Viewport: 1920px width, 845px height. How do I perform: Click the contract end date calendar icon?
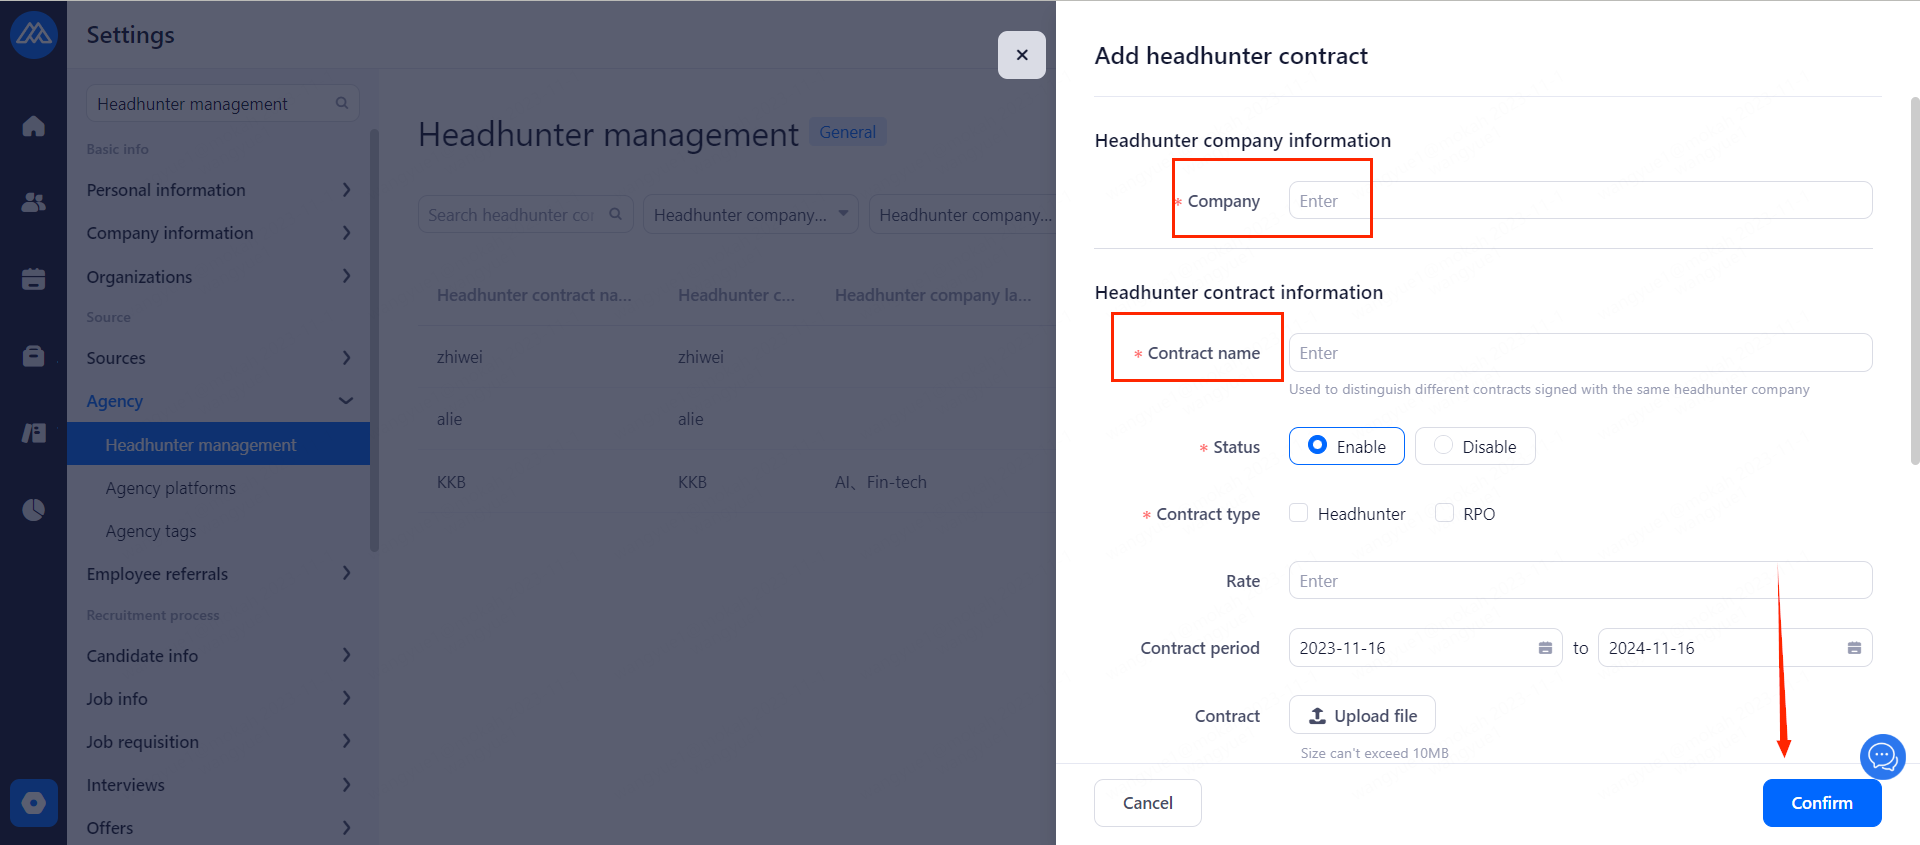(x=1854, y=648)
